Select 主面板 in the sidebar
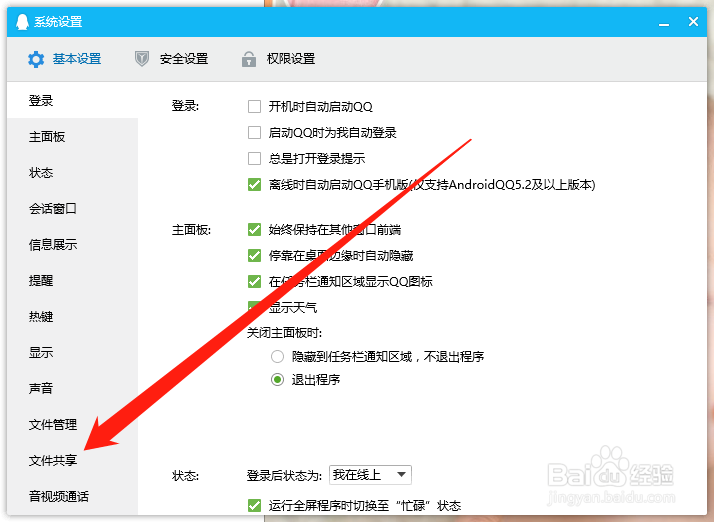Screen dimensions: 714x522 coord(72,137)
